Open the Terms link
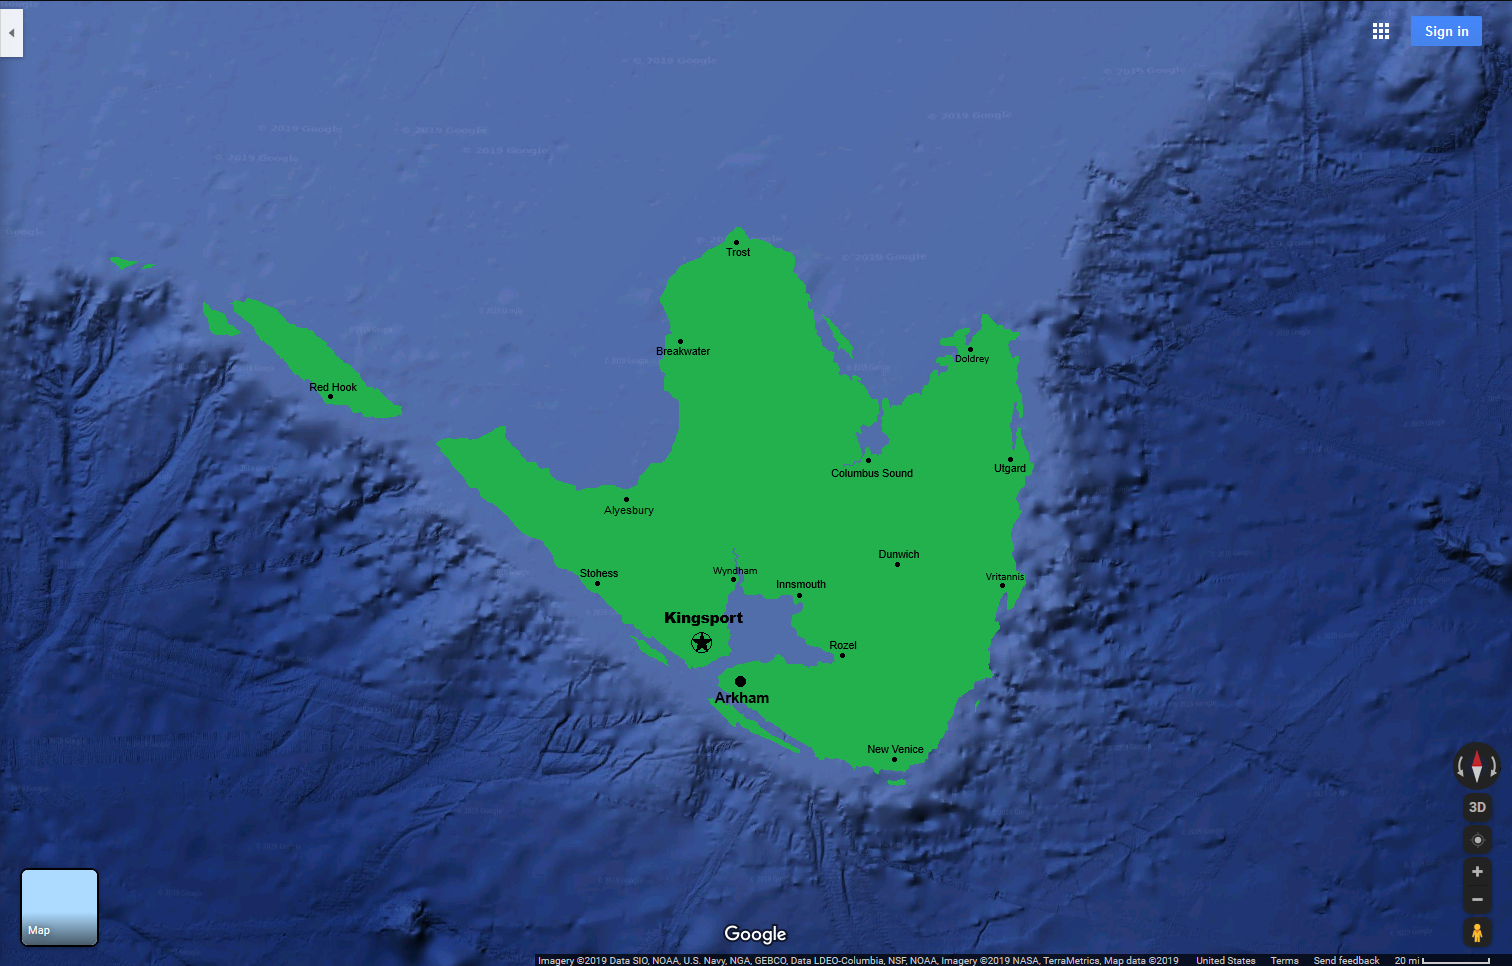This screenshot has height=966, width=1512. click(1284, 960)
